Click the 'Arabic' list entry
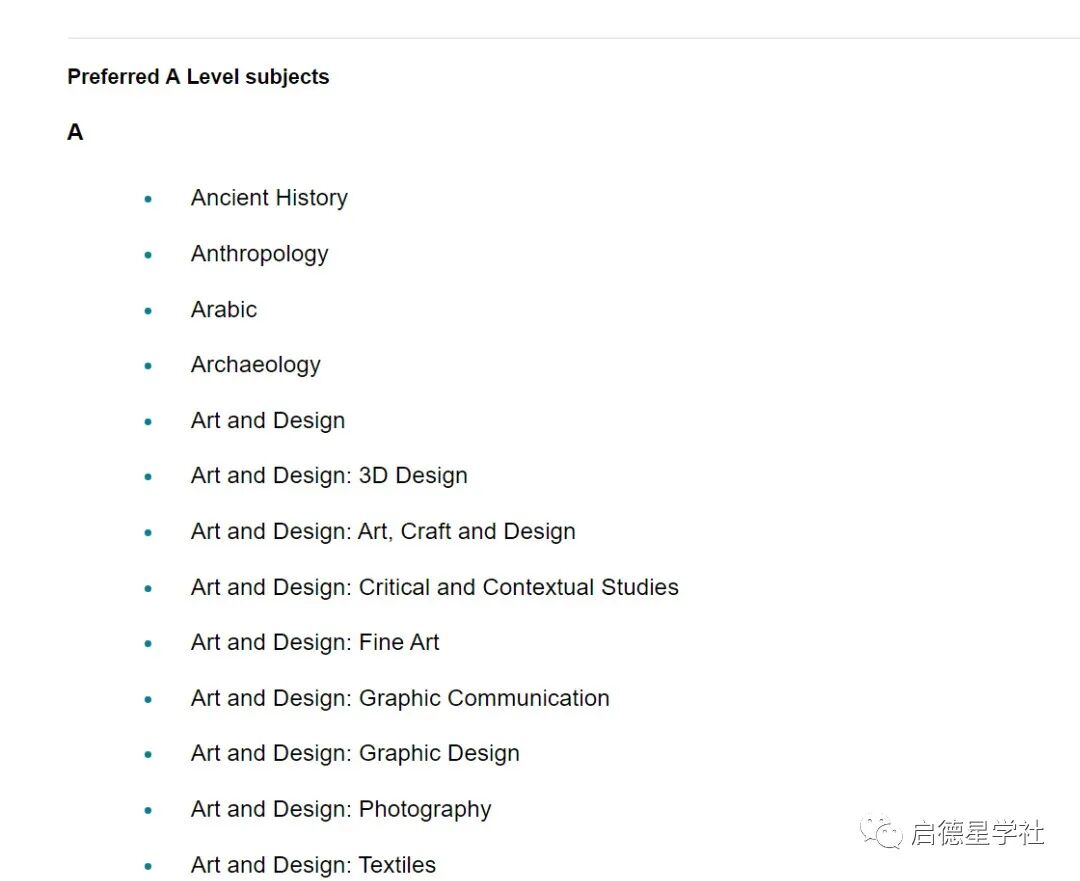Viewport: 1080px width, 881px height. tap(224, 309)
